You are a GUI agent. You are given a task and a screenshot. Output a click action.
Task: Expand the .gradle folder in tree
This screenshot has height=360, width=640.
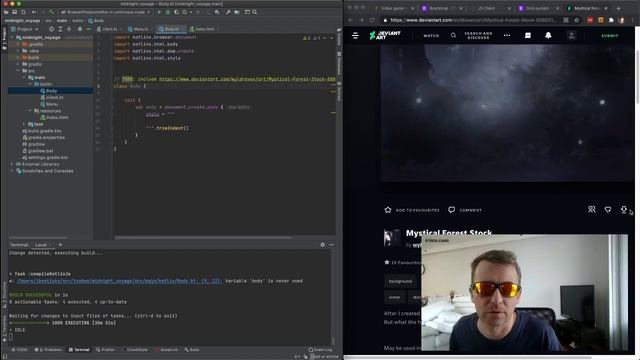(x=18, y=44)
